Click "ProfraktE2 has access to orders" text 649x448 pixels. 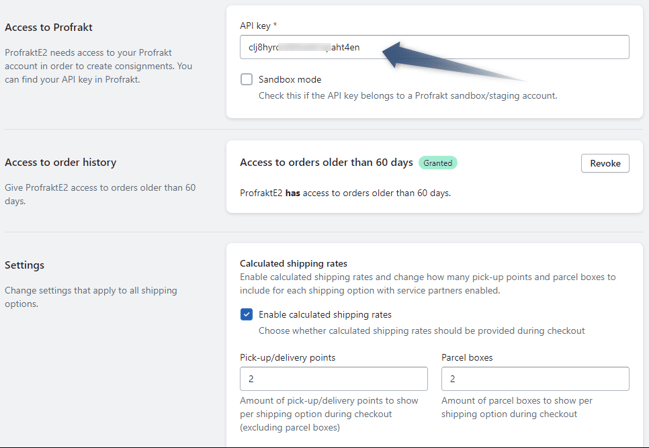click(345, 193)
